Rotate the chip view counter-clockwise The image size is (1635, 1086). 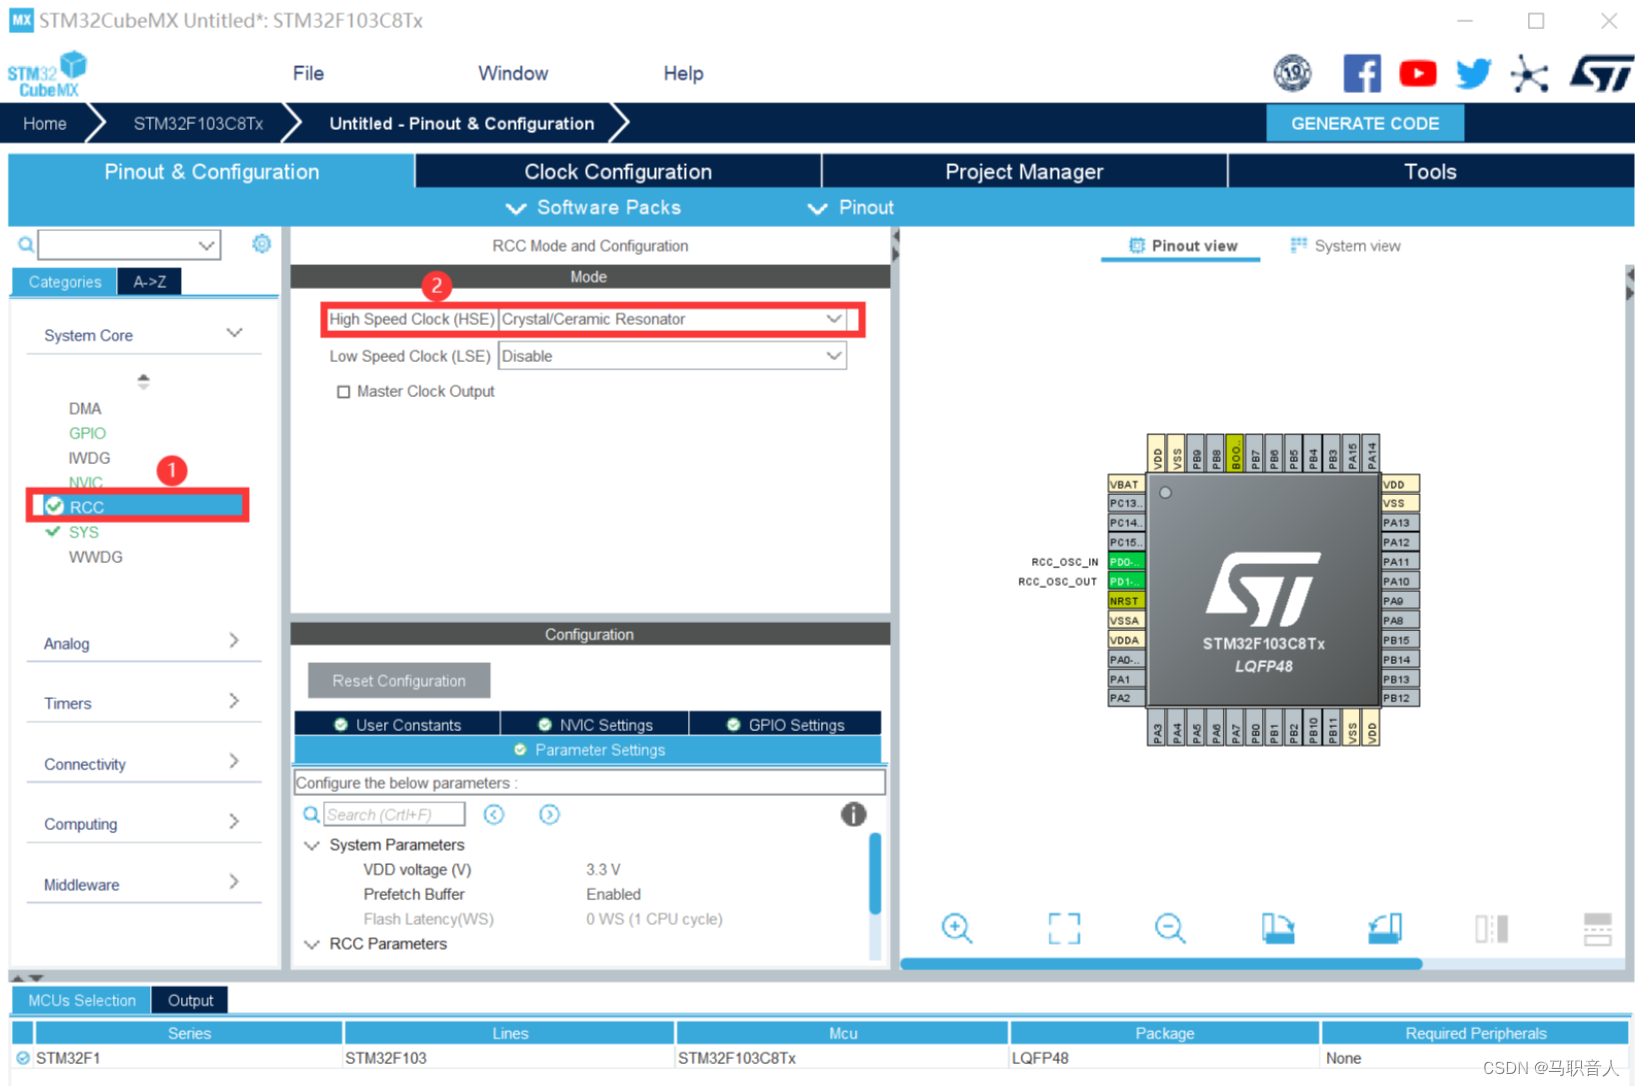click(x=1384, y=928)
